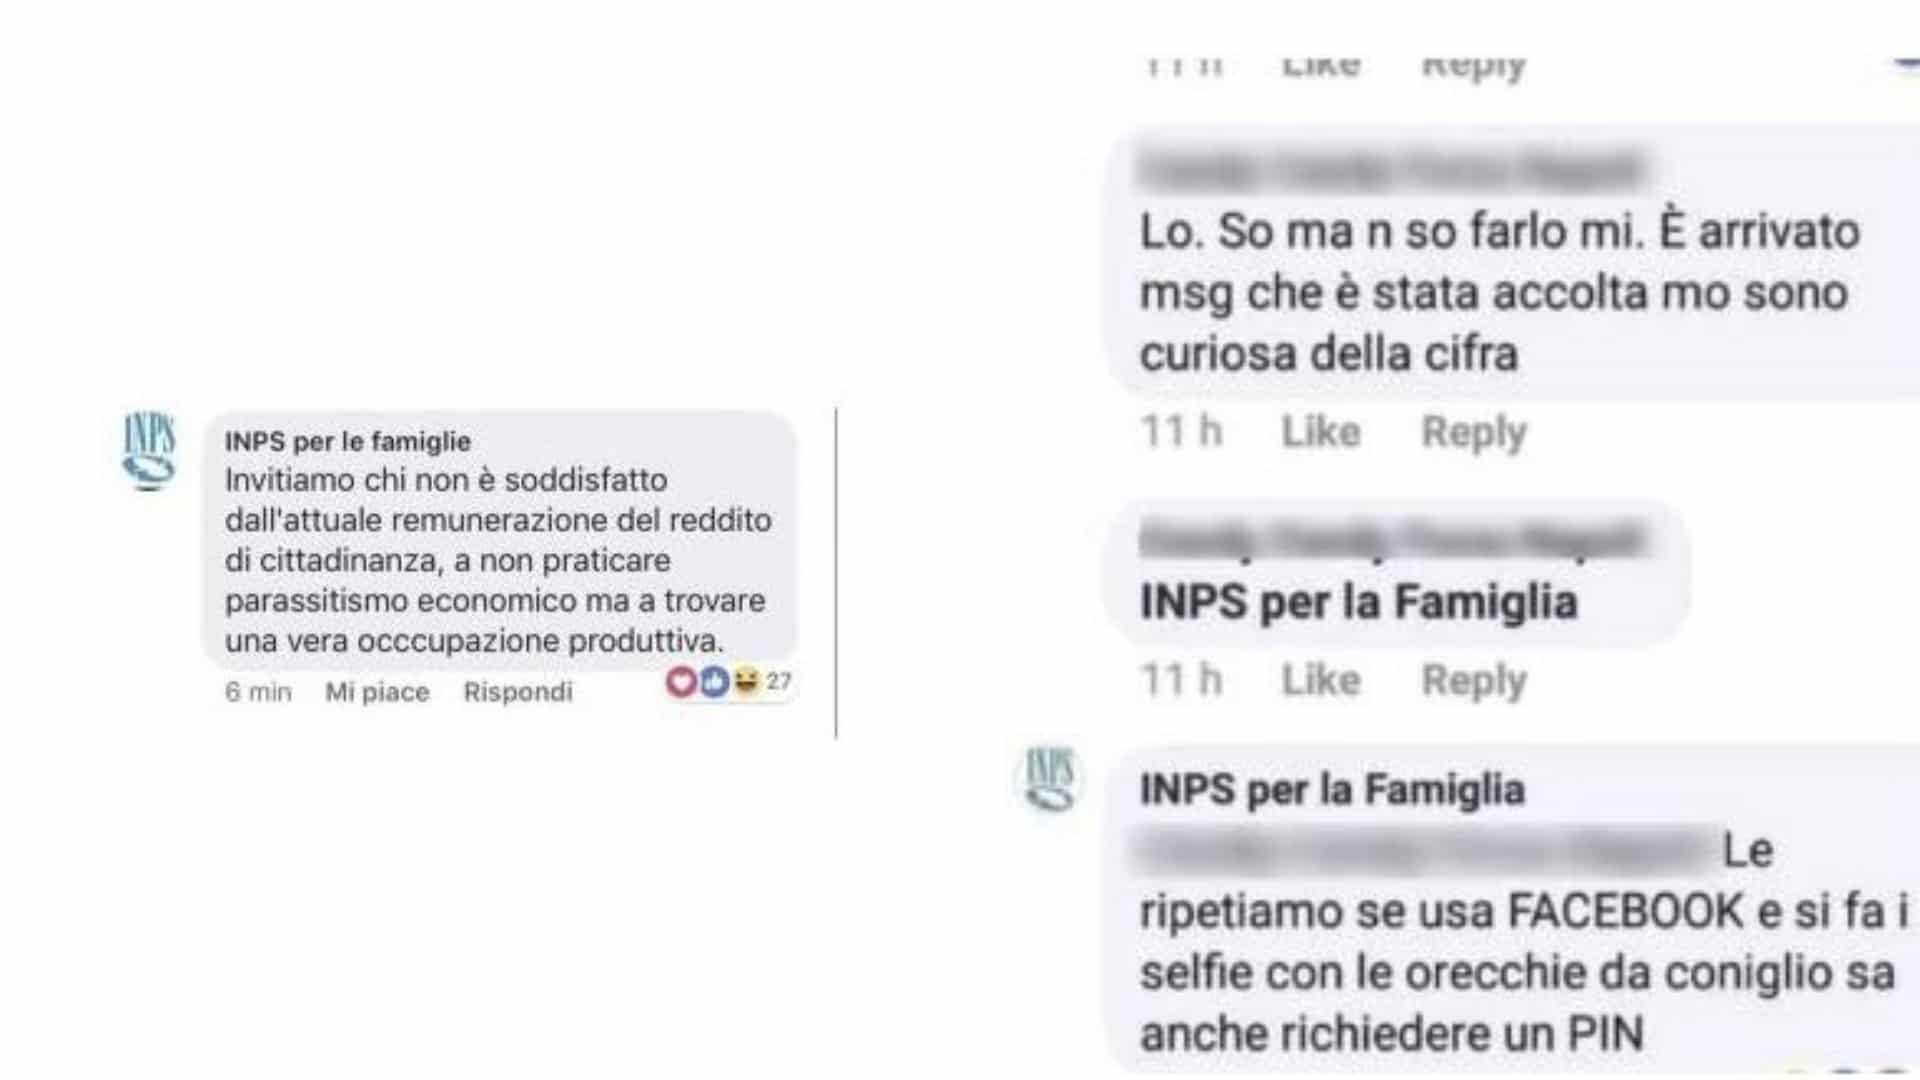Screen dimensions: 1920x1080
Task: Reply to the INPS per la Famiglia mention comment
Action: [x=1474, y=681]
